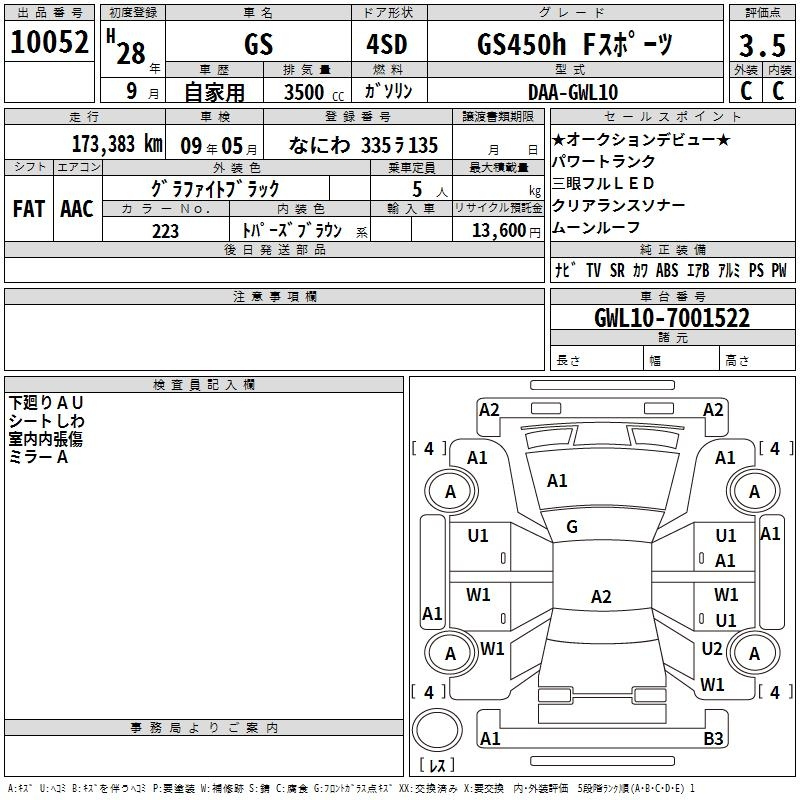Click the 検査員記入欄 header
The width and height of the screenshot is (800, 800).
(x=204, y=385)
